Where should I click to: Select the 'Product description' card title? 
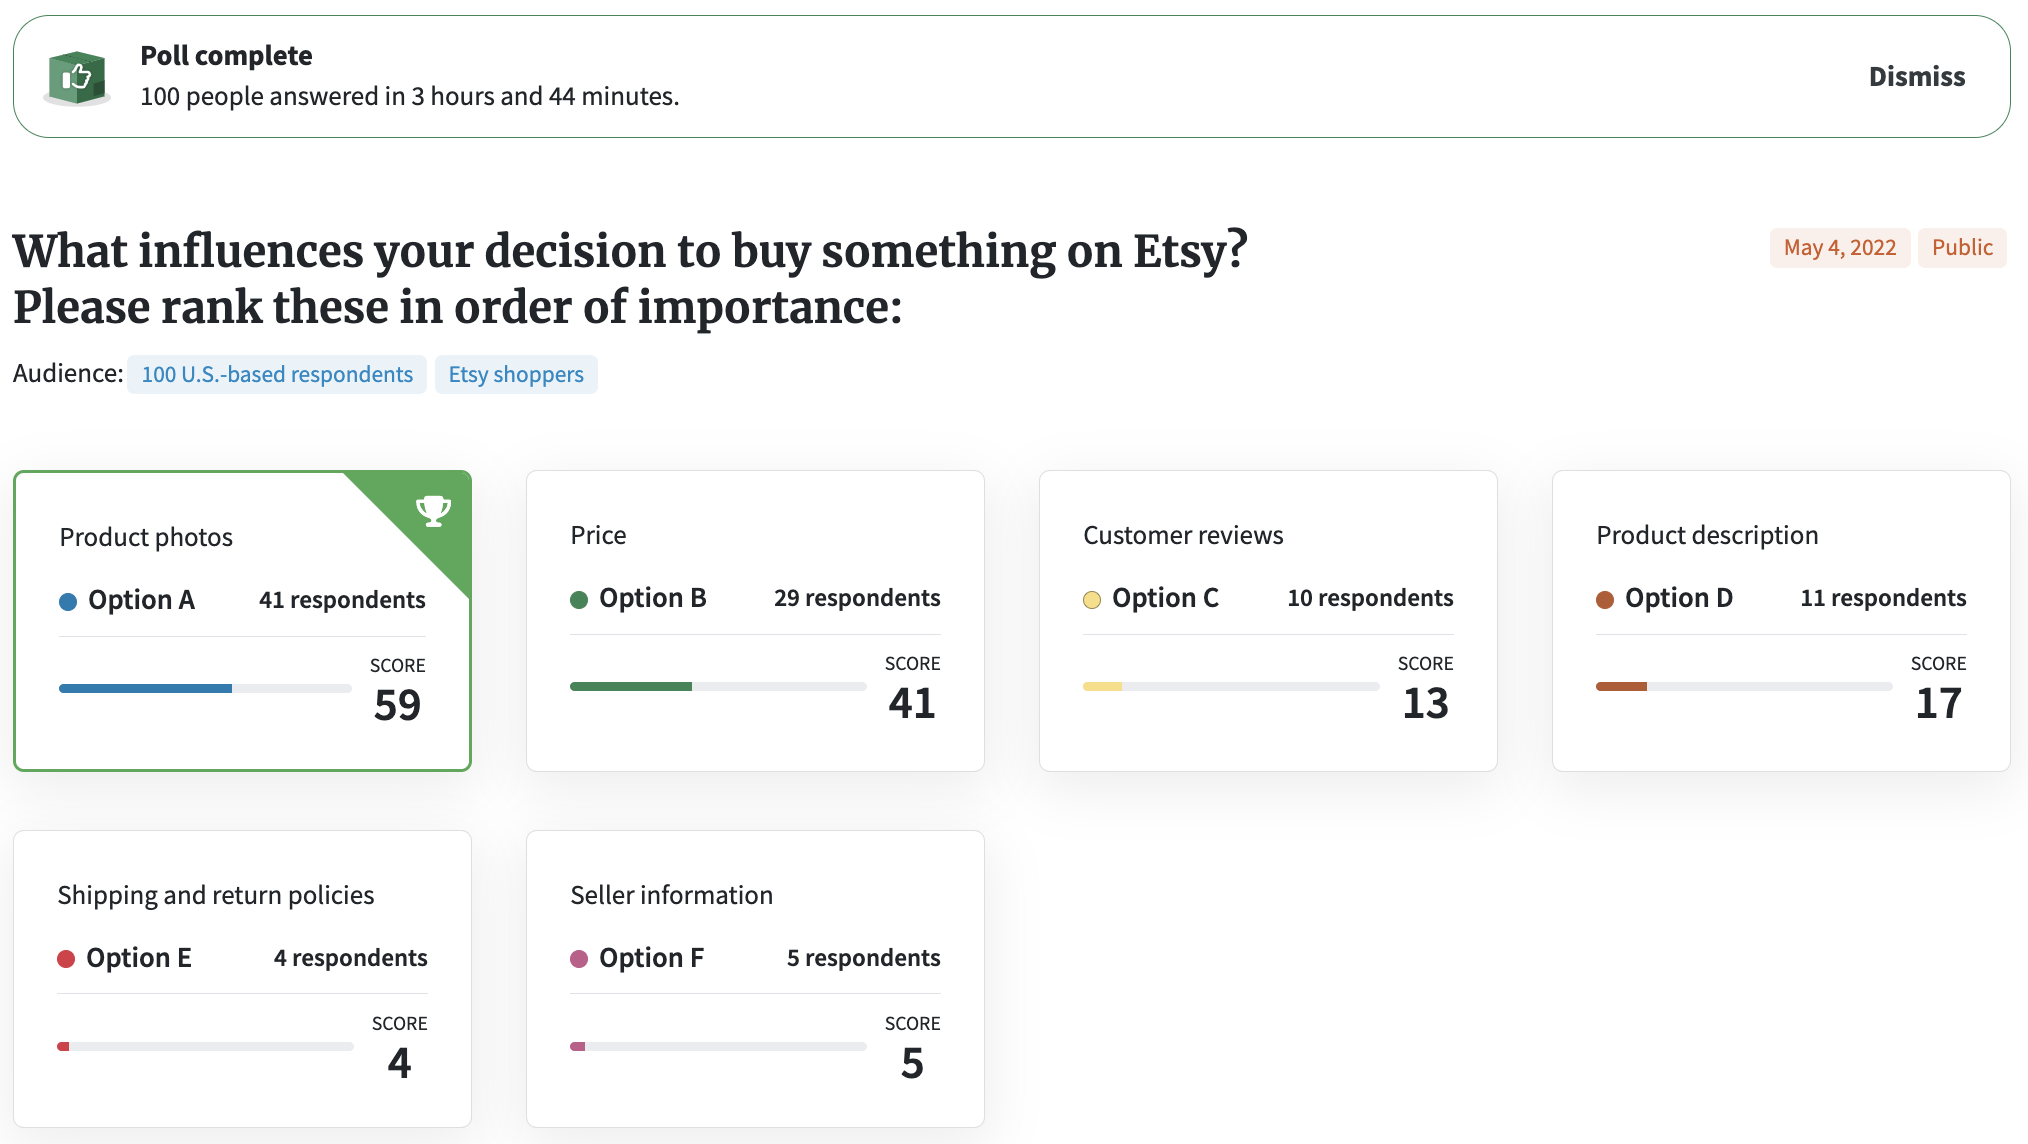(x=1707, y=535)
